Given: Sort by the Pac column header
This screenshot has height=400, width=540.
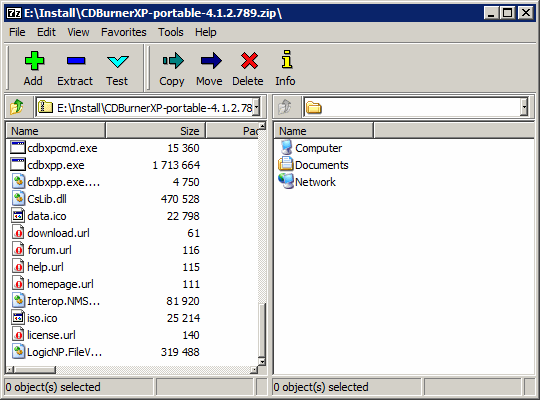Looking at the screenshot, I should point(232,131).
